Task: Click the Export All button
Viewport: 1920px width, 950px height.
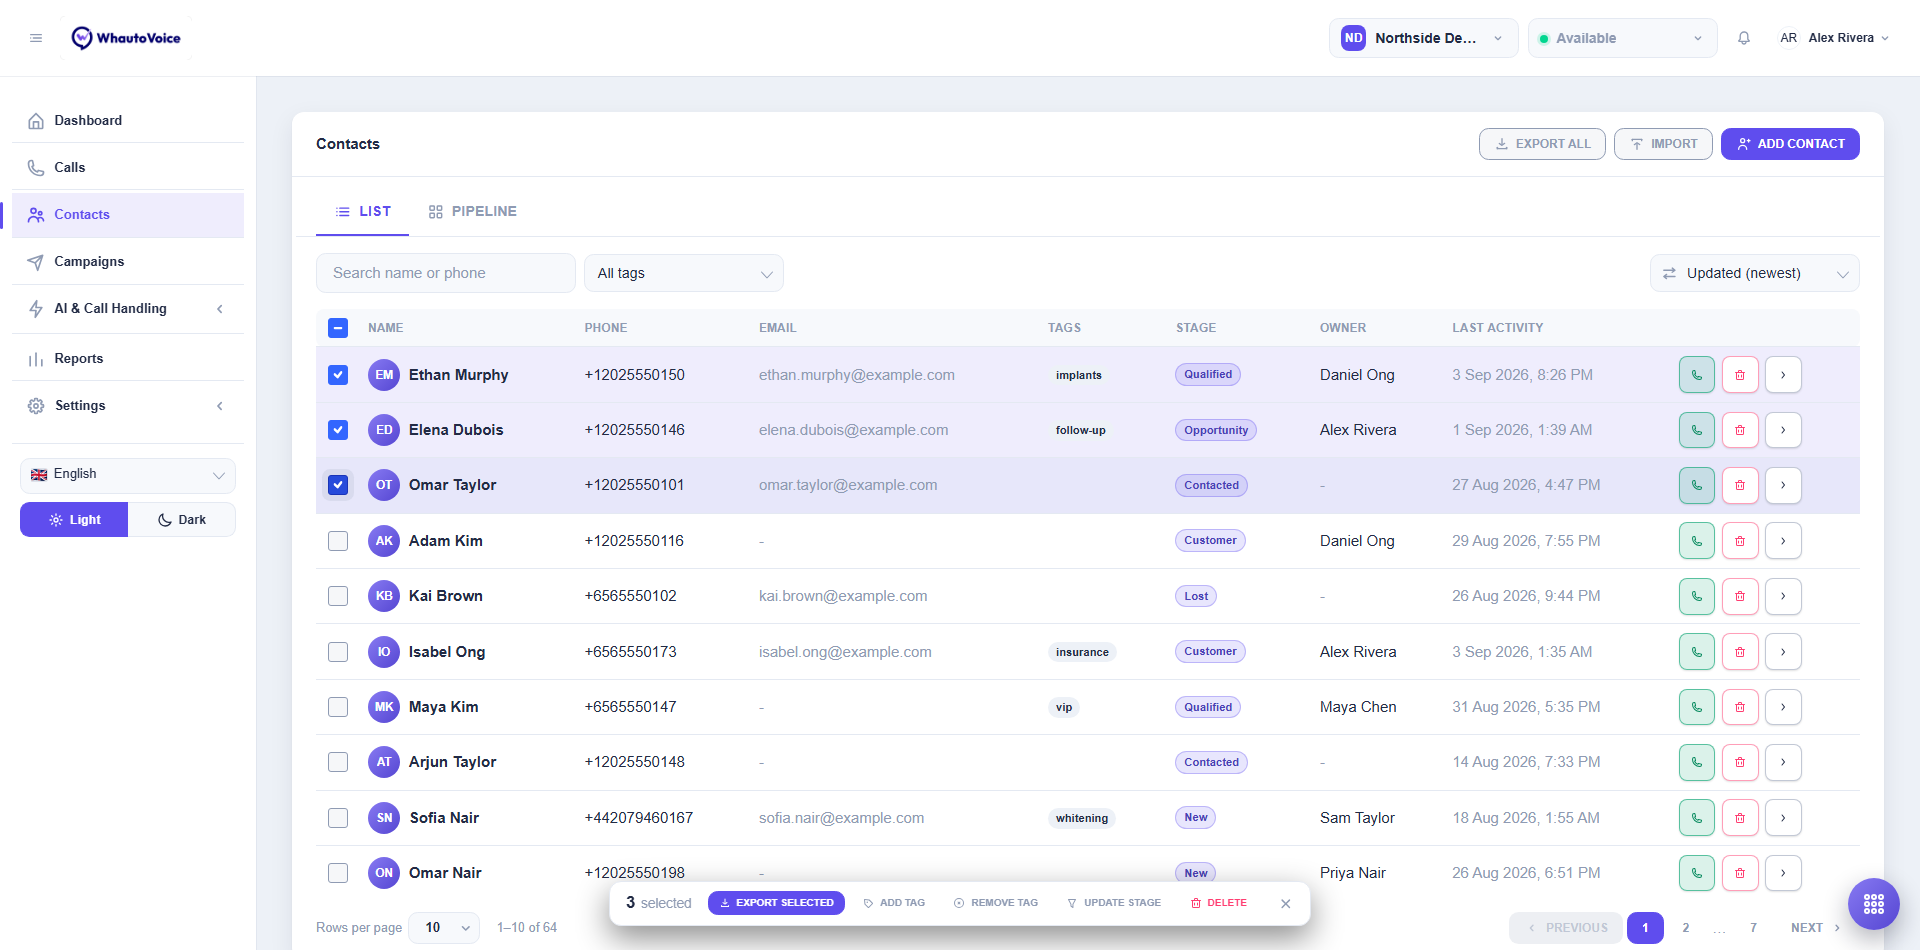Action: pyautogui.click(x=1542, y=144)
